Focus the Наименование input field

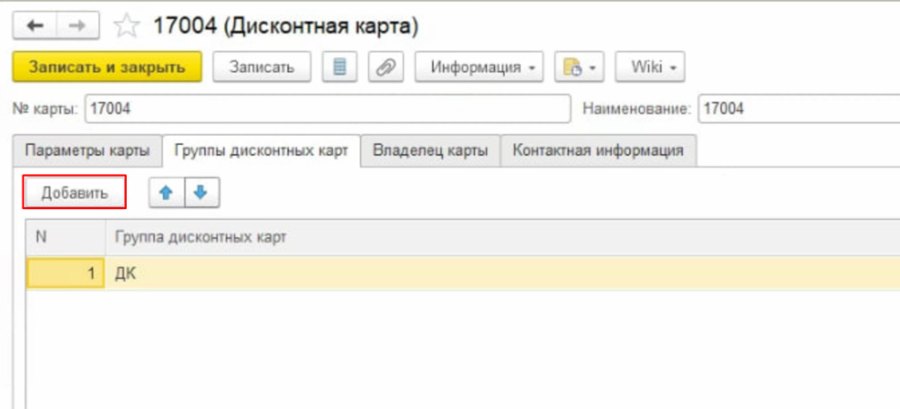point(799,108)
